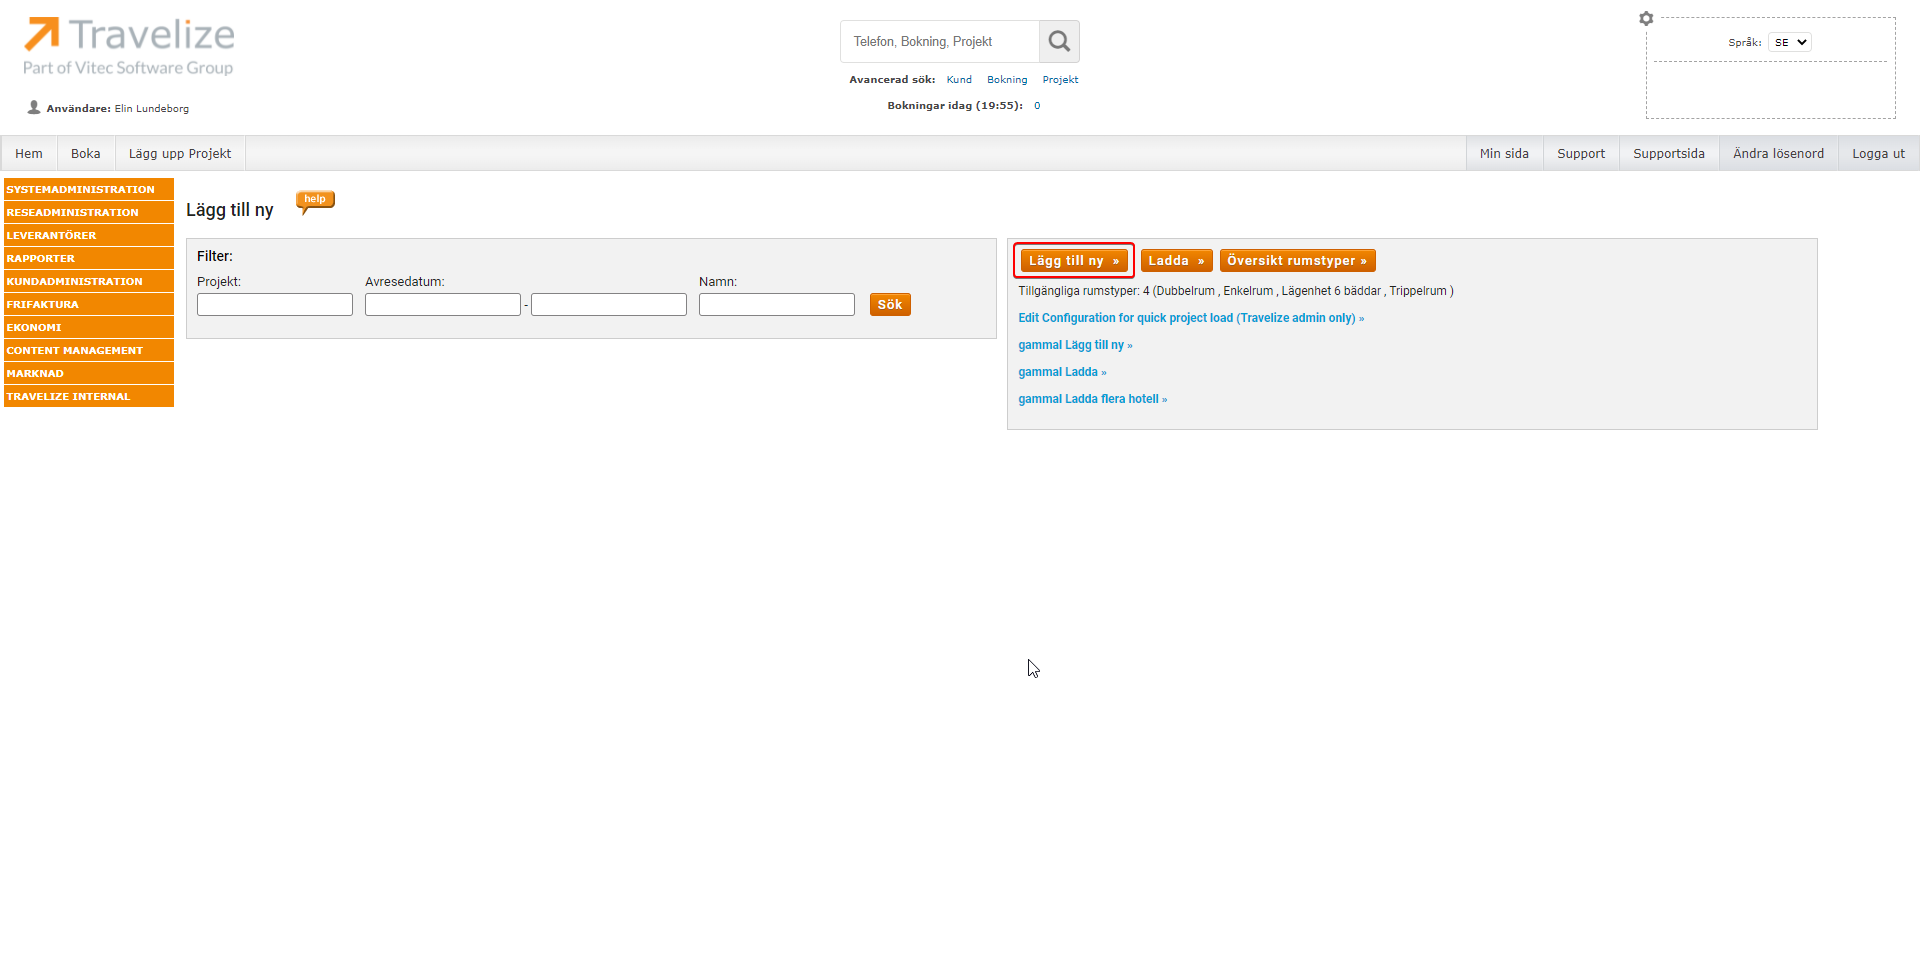The image size is (1920, 969).
Task: Click Logga ut
Action: point(1878,153)
